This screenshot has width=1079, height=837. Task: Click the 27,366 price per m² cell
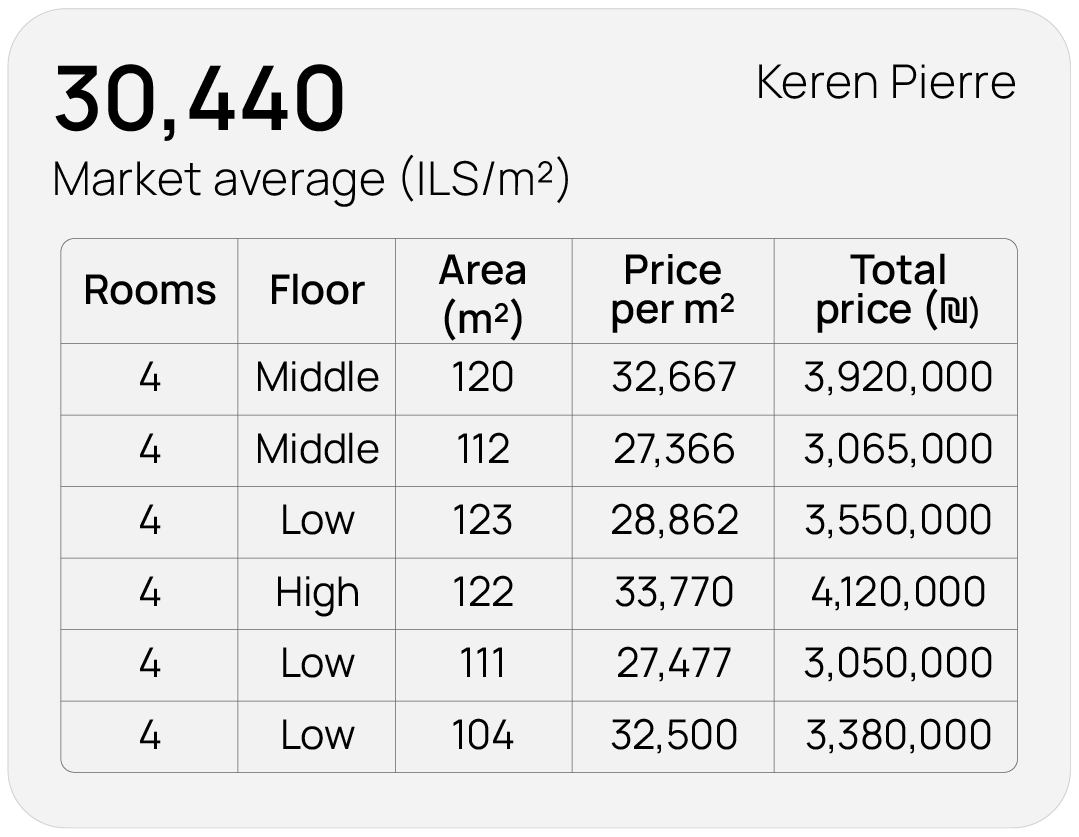pos(673,450)
